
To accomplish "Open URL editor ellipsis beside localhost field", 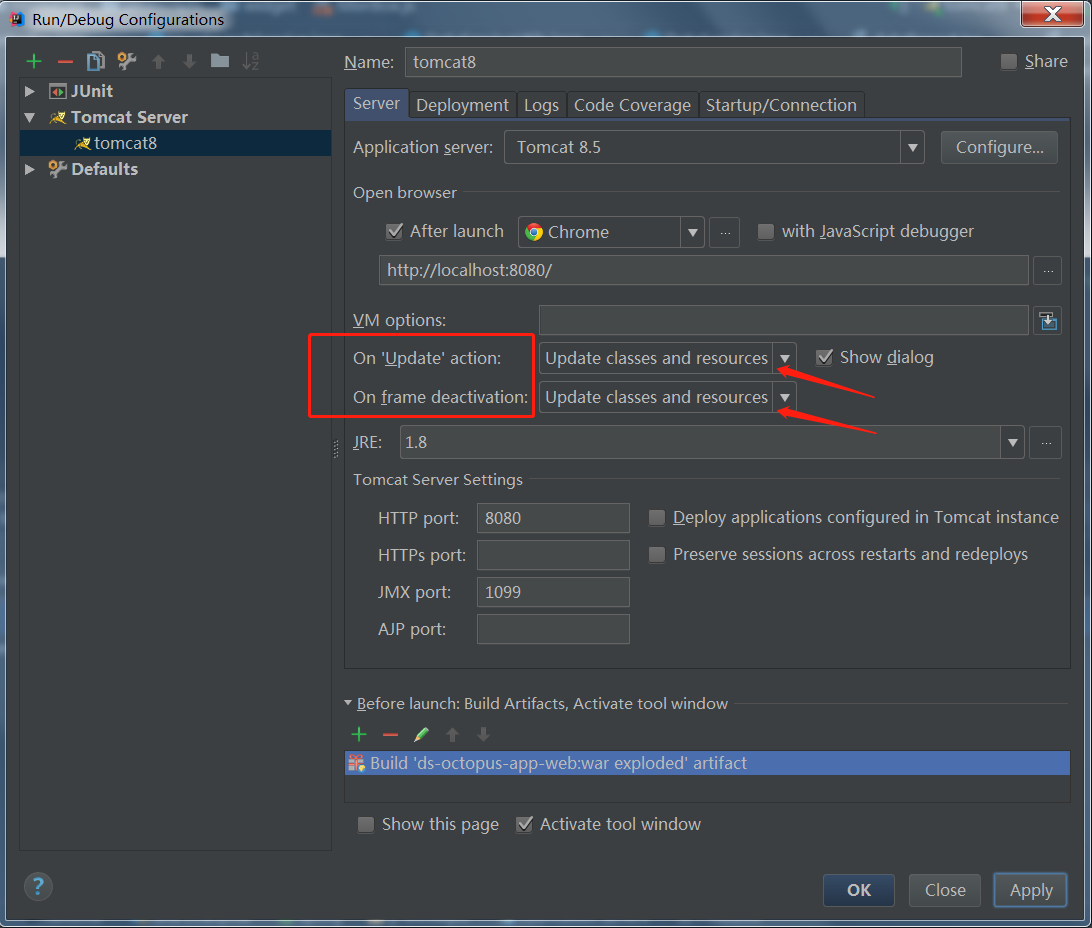I will (1047, 271).
